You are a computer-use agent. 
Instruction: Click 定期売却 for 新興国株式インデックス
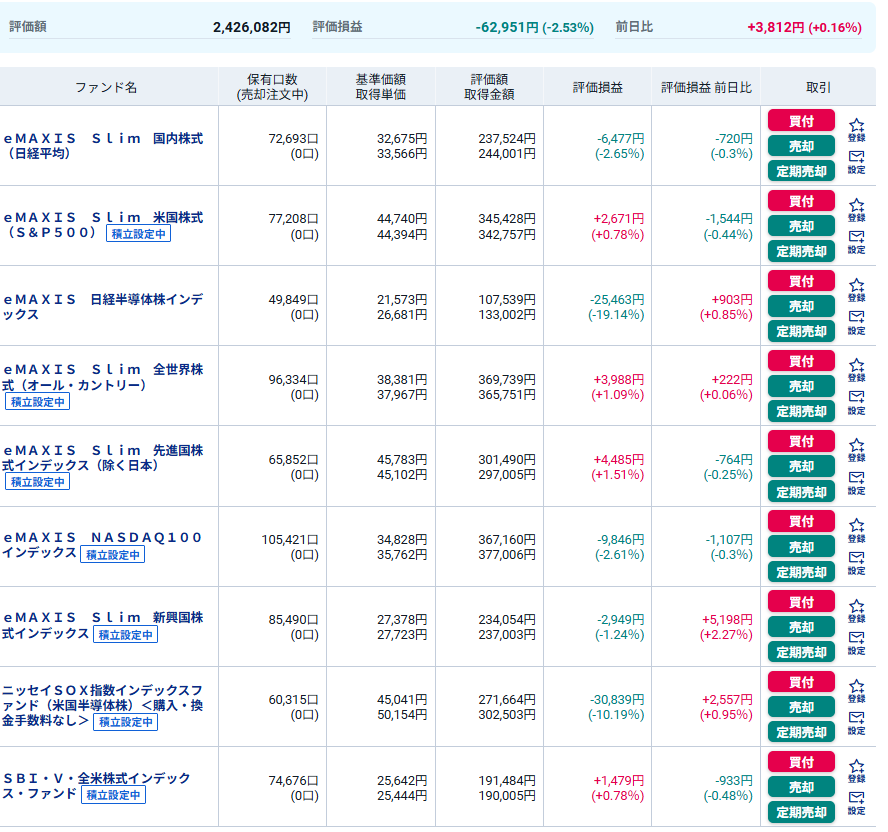801,652
